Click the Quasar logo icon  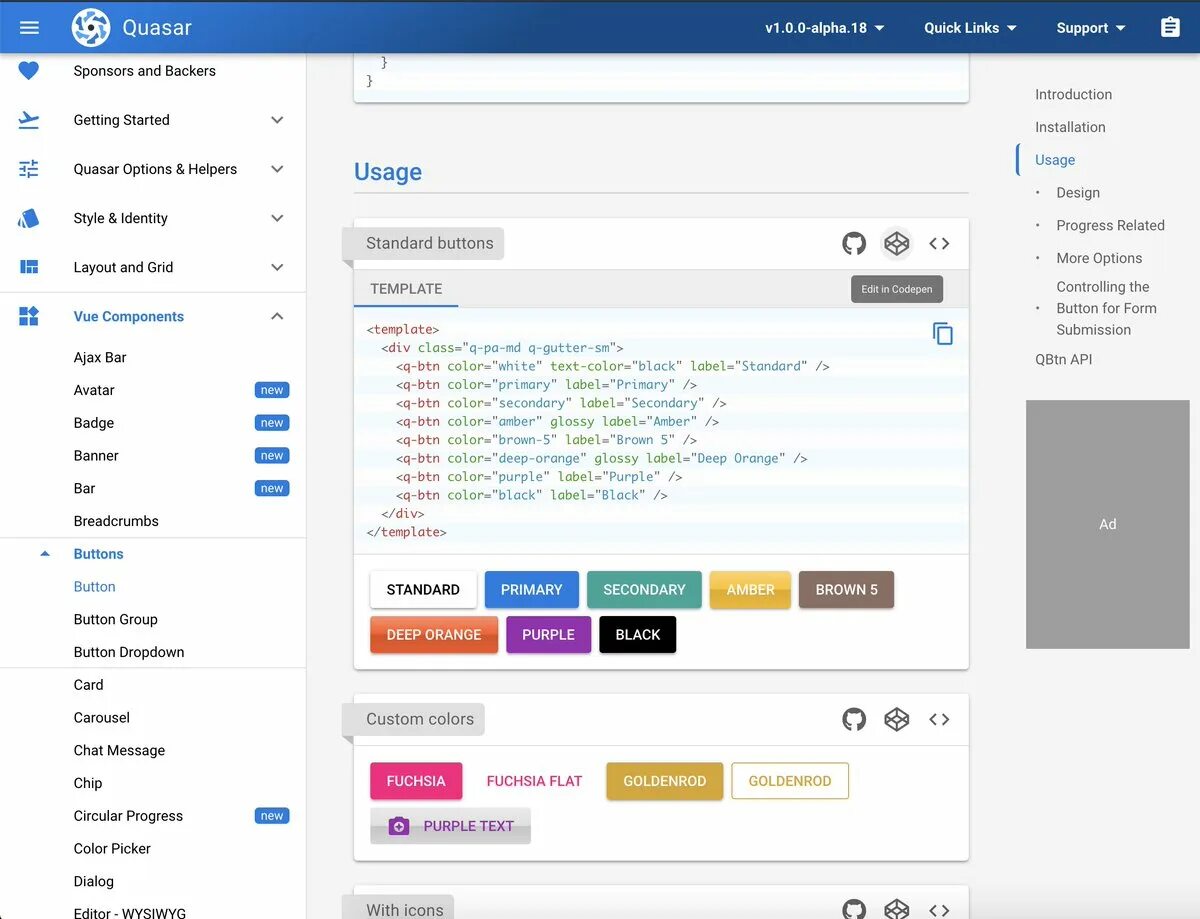click(x=91, y=27)
